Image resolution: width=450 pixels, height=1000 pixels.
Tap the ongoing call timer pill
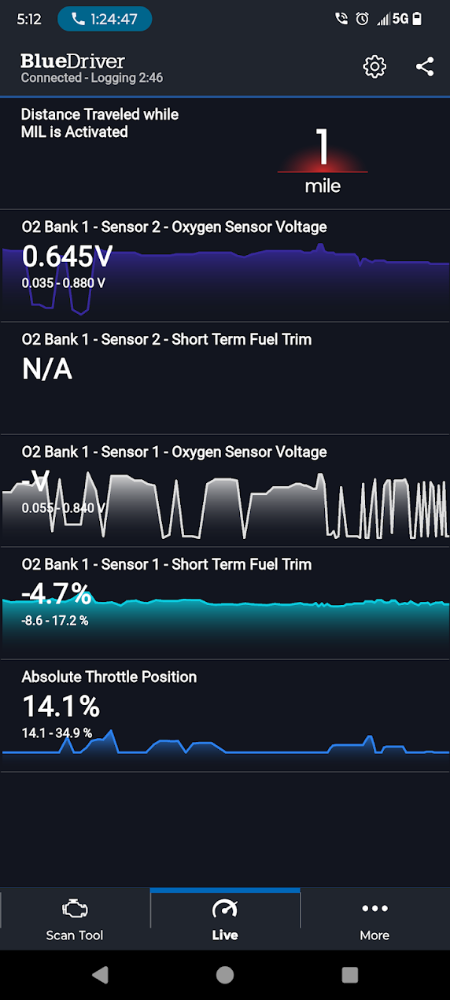click(x=105, y=19)
